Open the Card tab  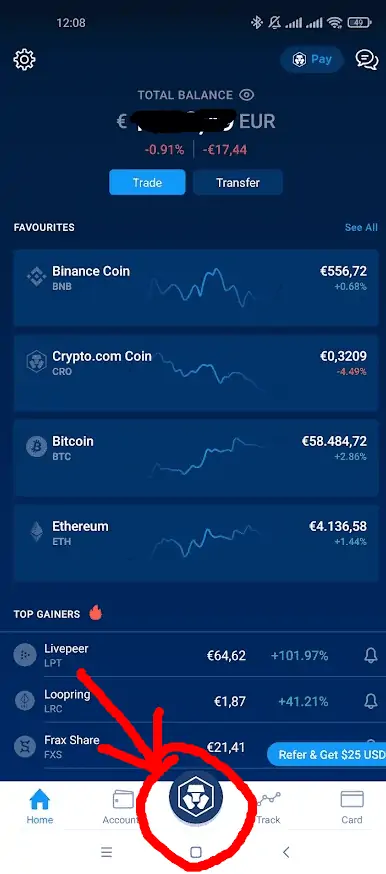point(351,807)
